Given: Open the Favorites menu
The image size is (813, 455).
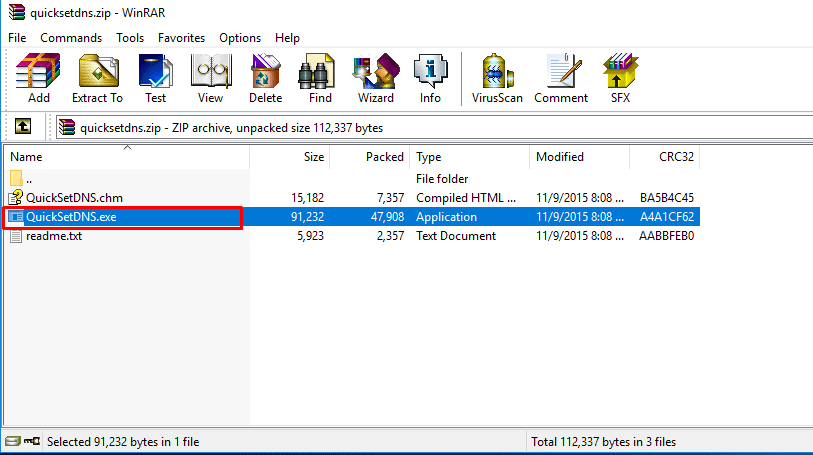Looking at the screenshot, I should (x=181, y=38).
